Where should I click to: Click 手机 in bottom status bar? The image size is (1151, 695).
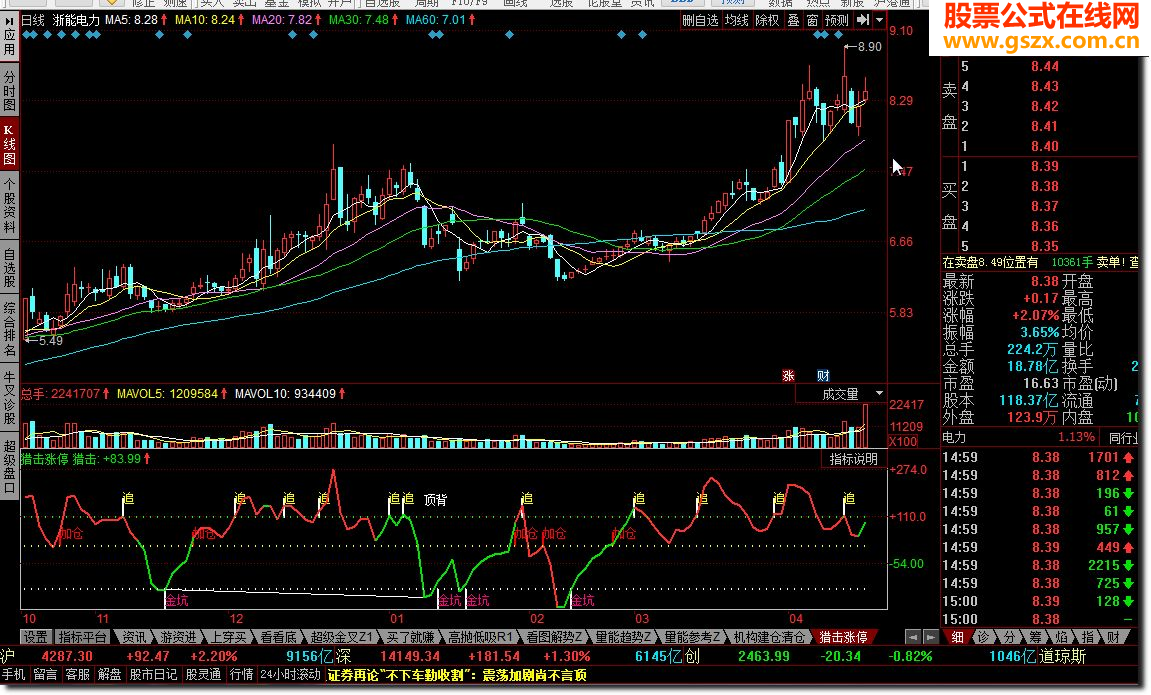point(13,674)
